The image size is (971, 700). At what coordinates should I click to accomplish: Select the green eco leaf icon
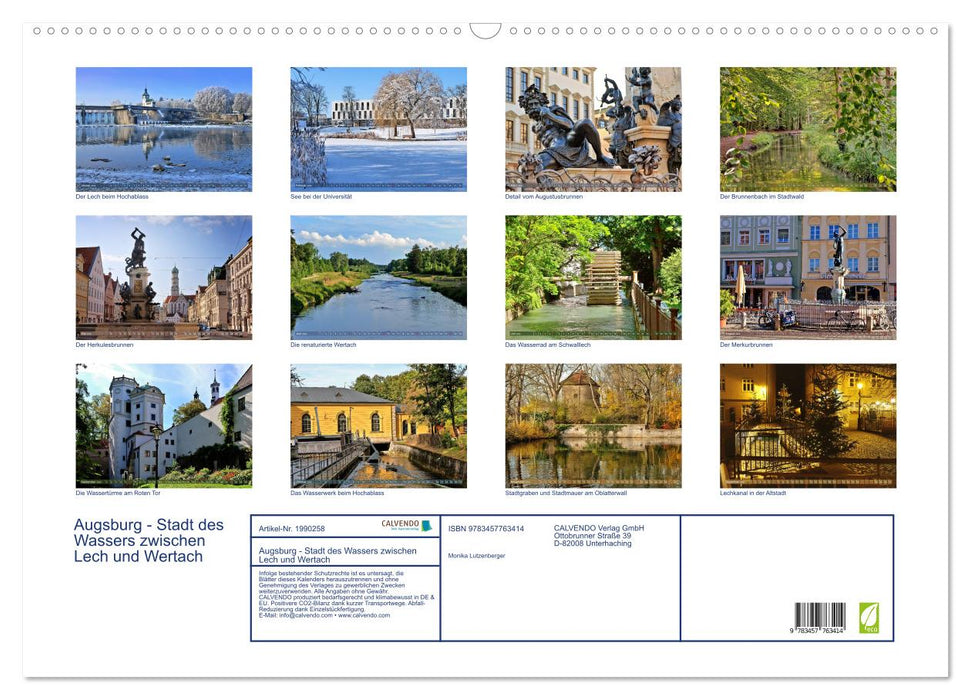867,615
